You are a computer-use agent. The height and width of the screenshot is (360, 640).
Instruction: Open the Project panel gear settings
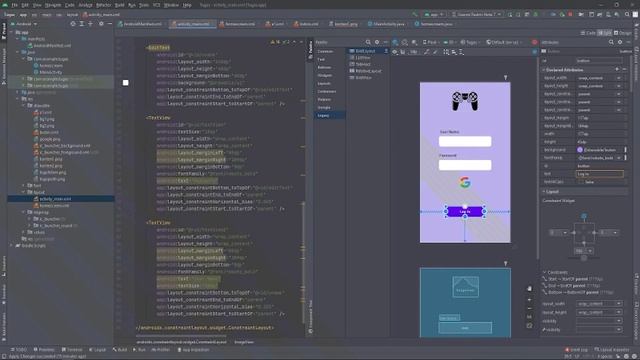pos(101,24)
